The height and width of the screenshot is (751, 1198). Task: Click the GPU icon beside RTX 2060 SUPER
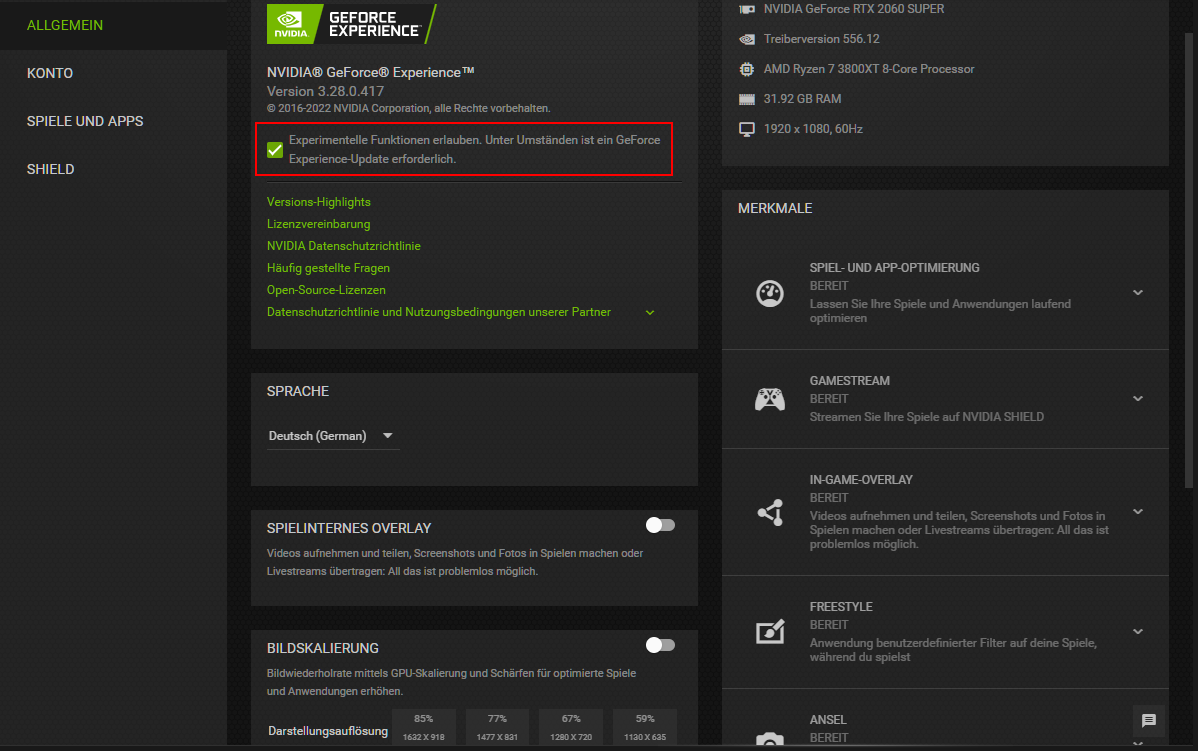746,9
